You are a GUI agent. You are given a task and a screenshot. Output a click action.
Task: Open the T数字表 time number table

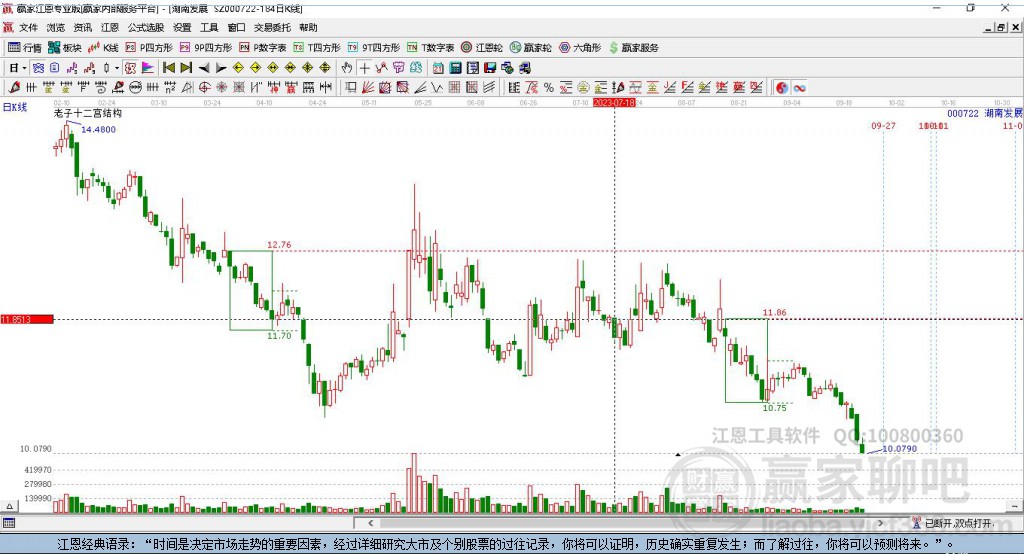[x=430, y=48]
